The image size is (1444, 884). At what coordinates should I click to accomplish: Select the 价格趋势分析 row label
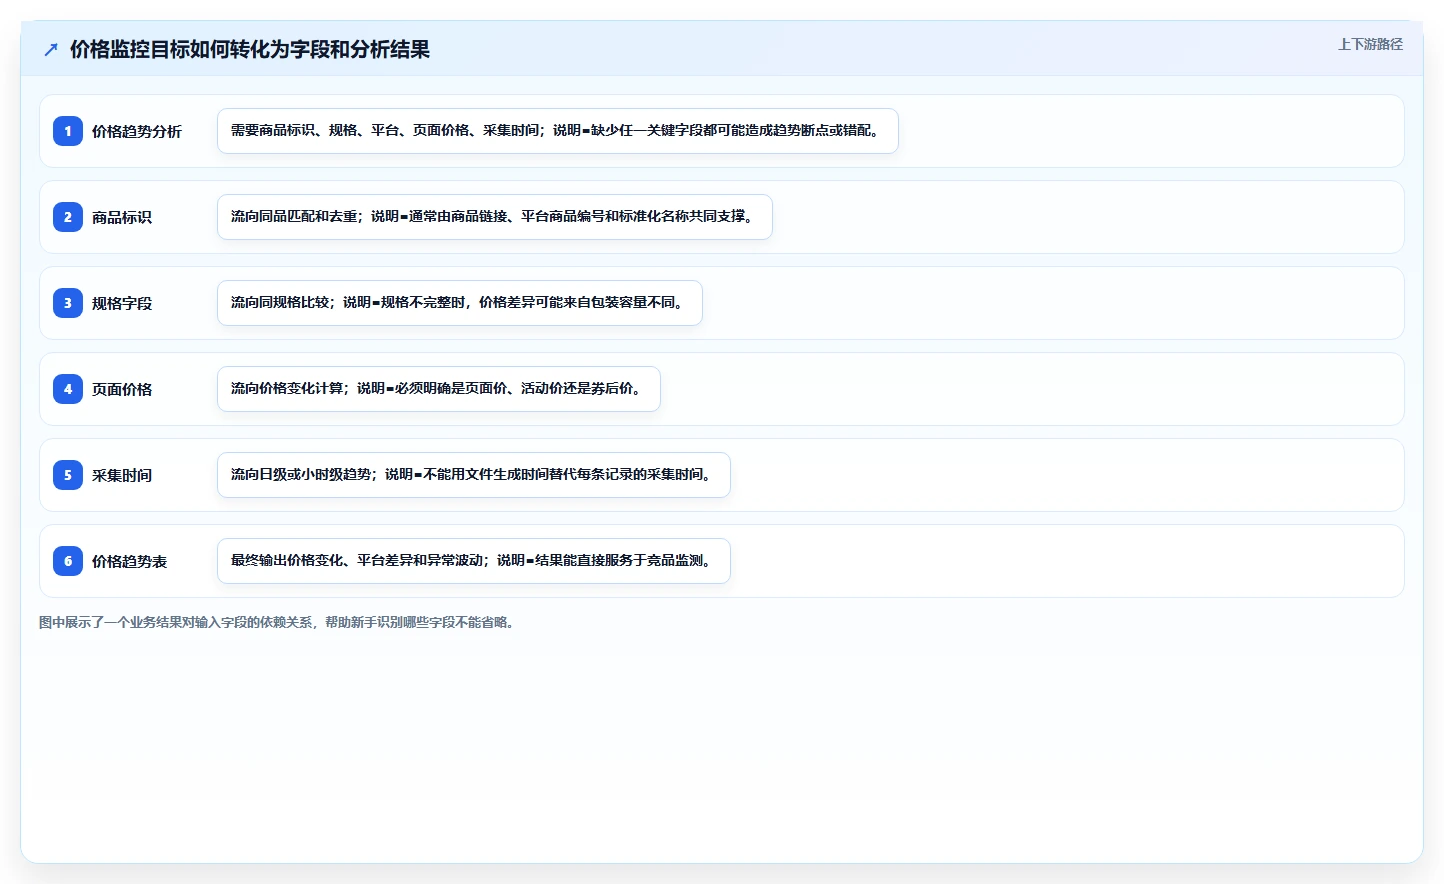(x=137, y=131)
